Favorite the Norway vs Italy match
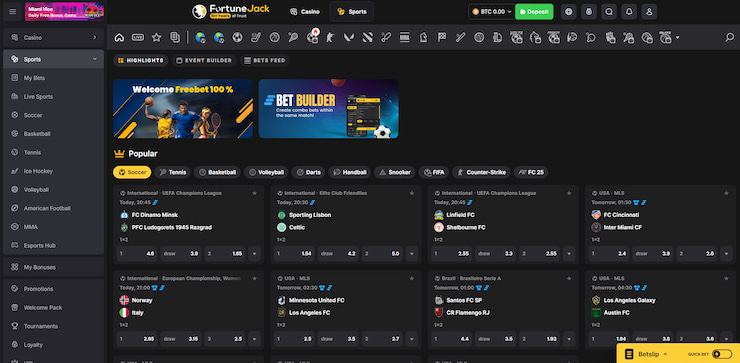740x363 pixels. pos(254,279)
